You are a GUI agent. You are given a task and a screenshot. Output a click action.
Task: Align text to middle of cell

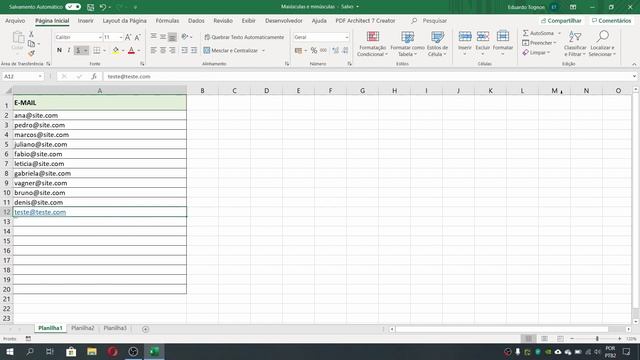click(163, 37)
